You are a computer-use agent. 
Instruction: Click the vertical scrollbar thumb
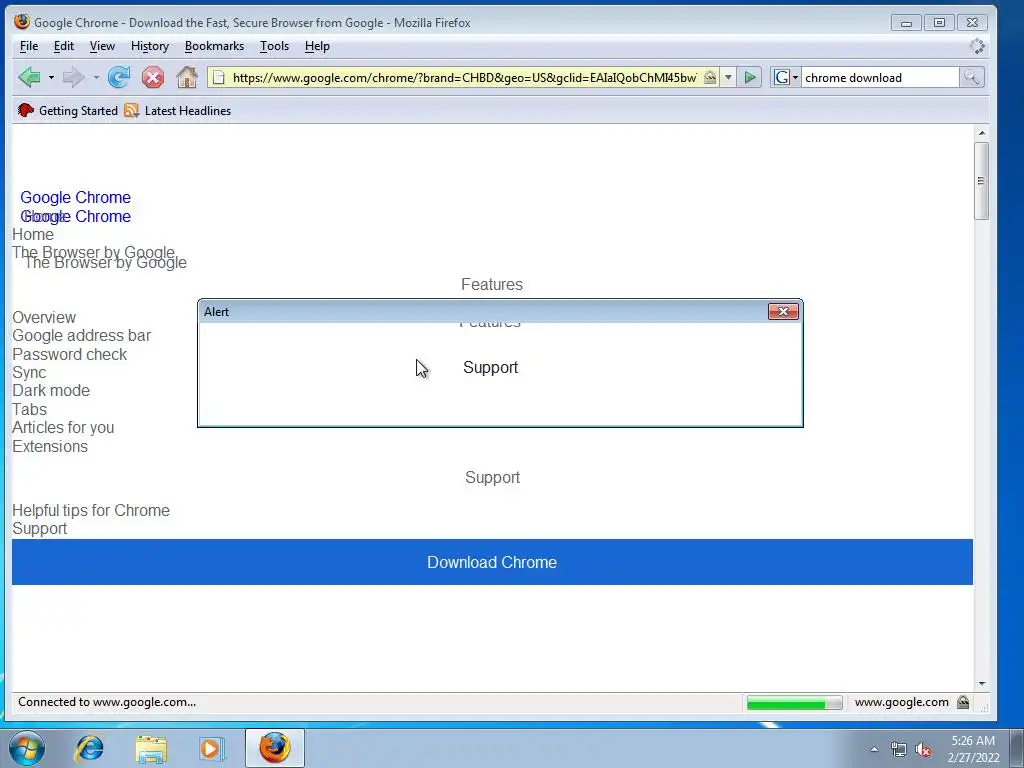tap(981, 181)
